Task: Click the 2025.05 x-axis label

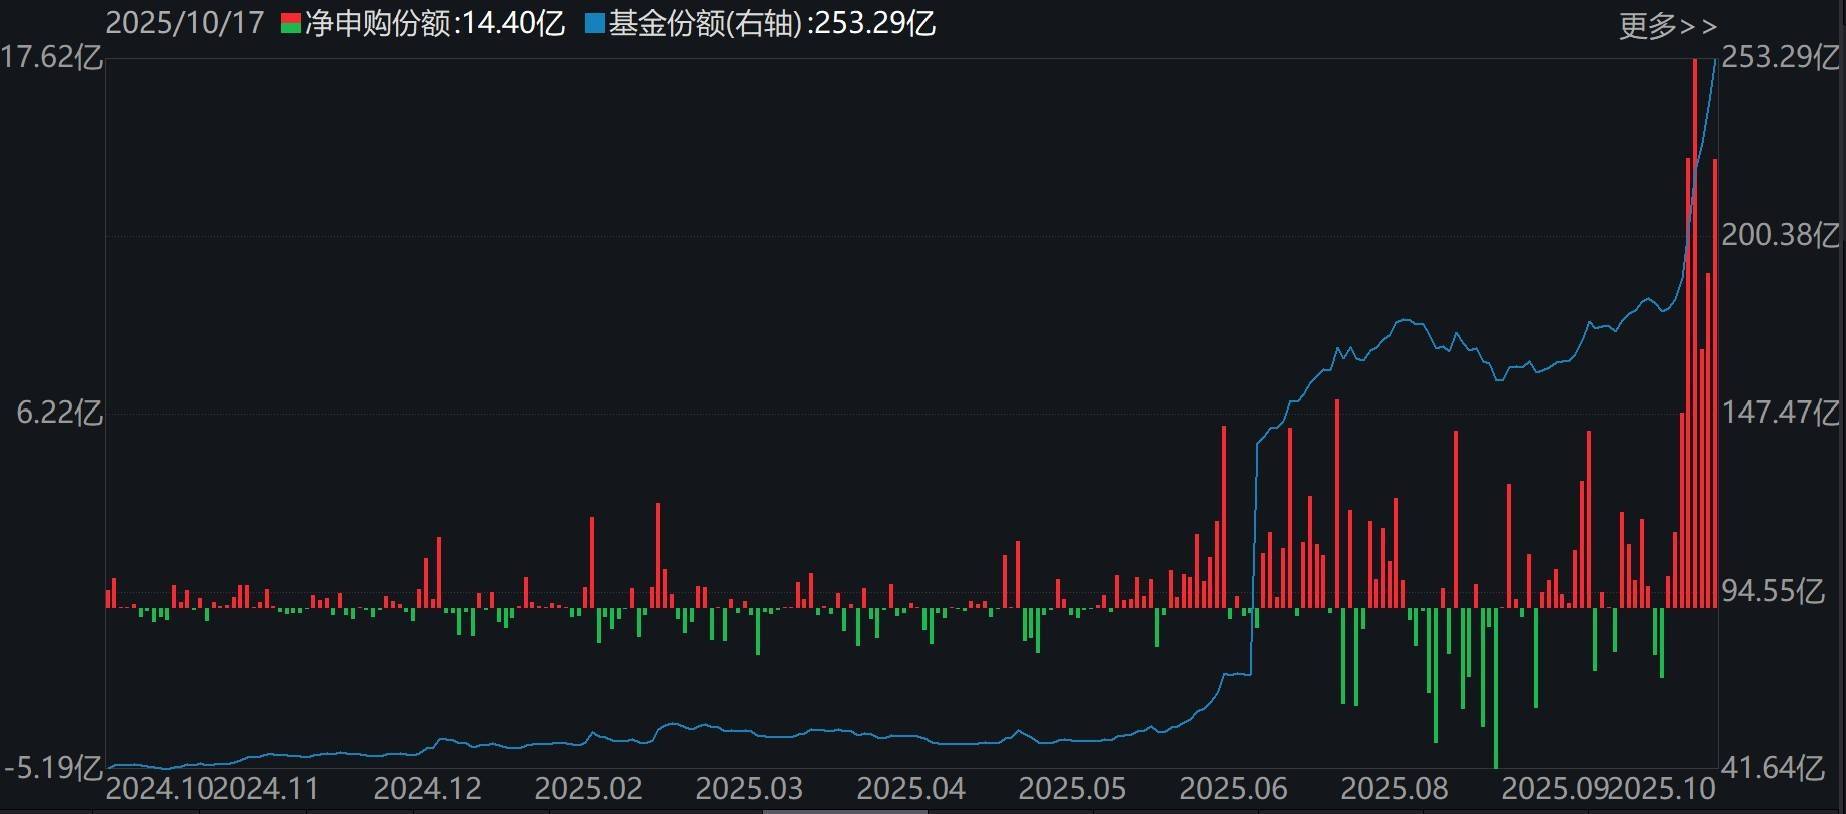Action: click(x=1072, y=788)
